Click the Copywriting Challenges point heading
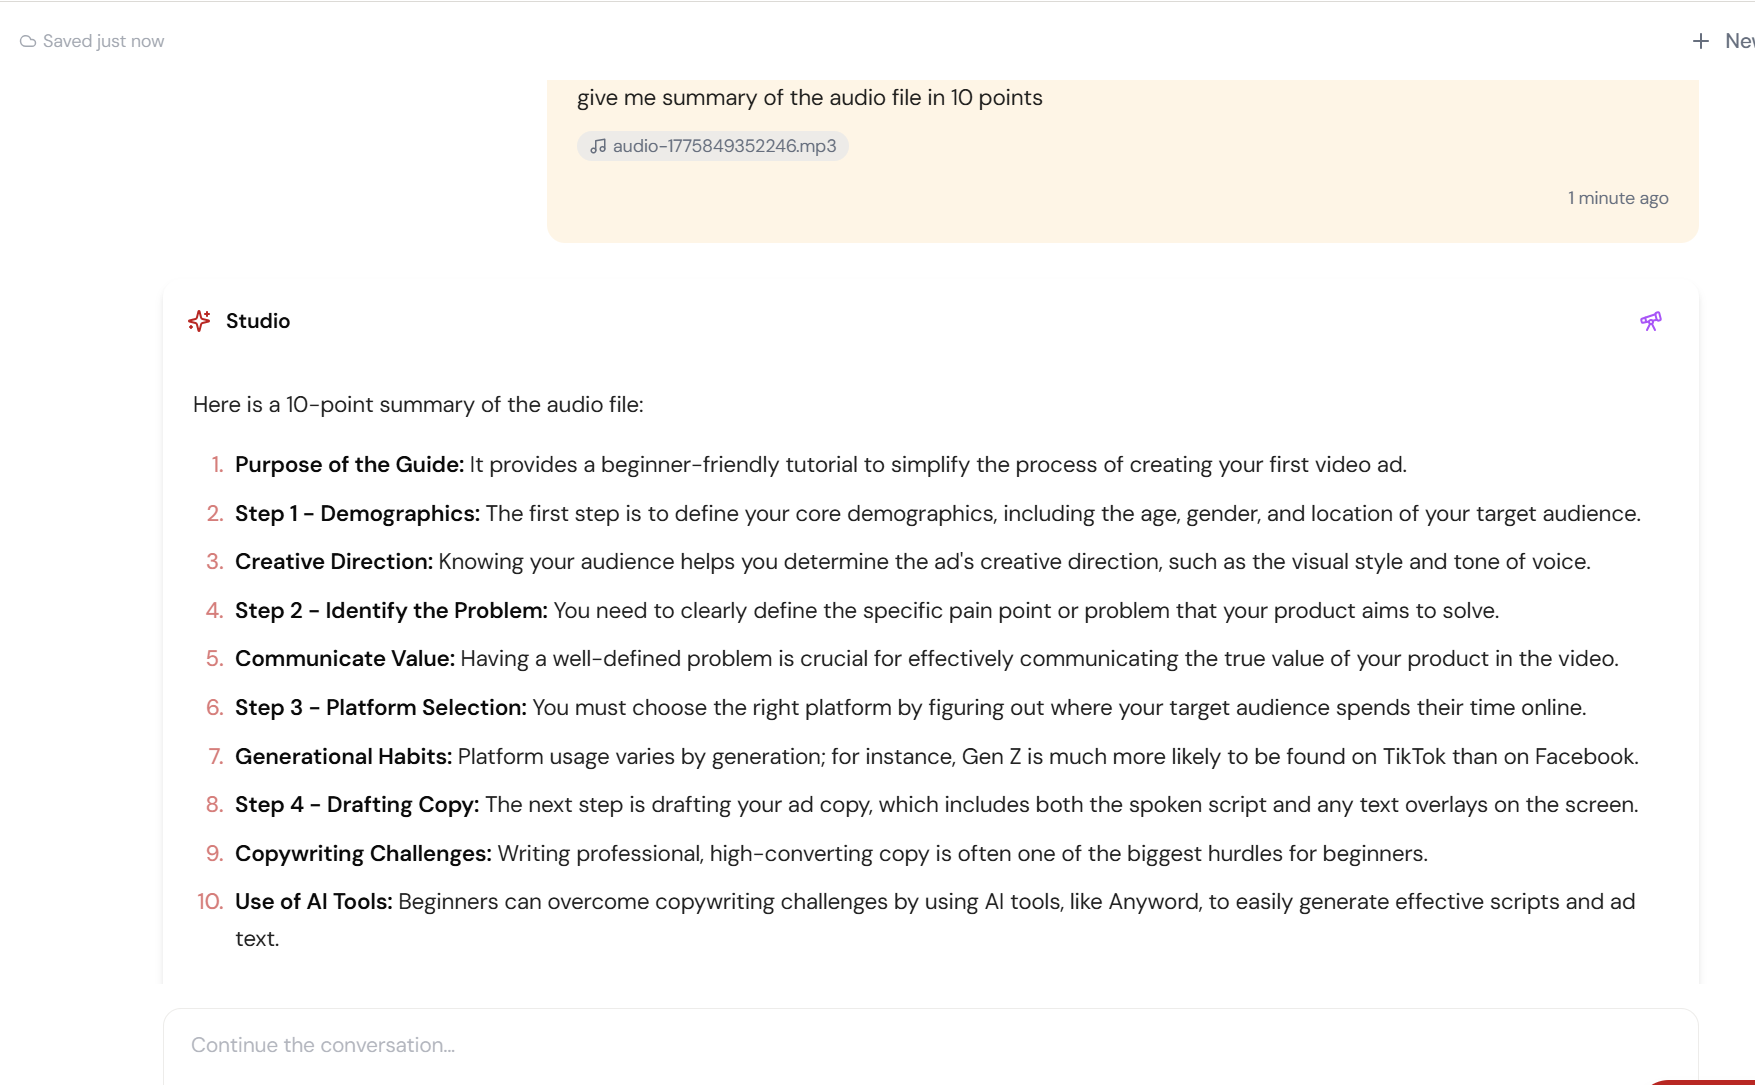Image resolution: width=1755 pixels, height=1085 pixels. (363, 854)
